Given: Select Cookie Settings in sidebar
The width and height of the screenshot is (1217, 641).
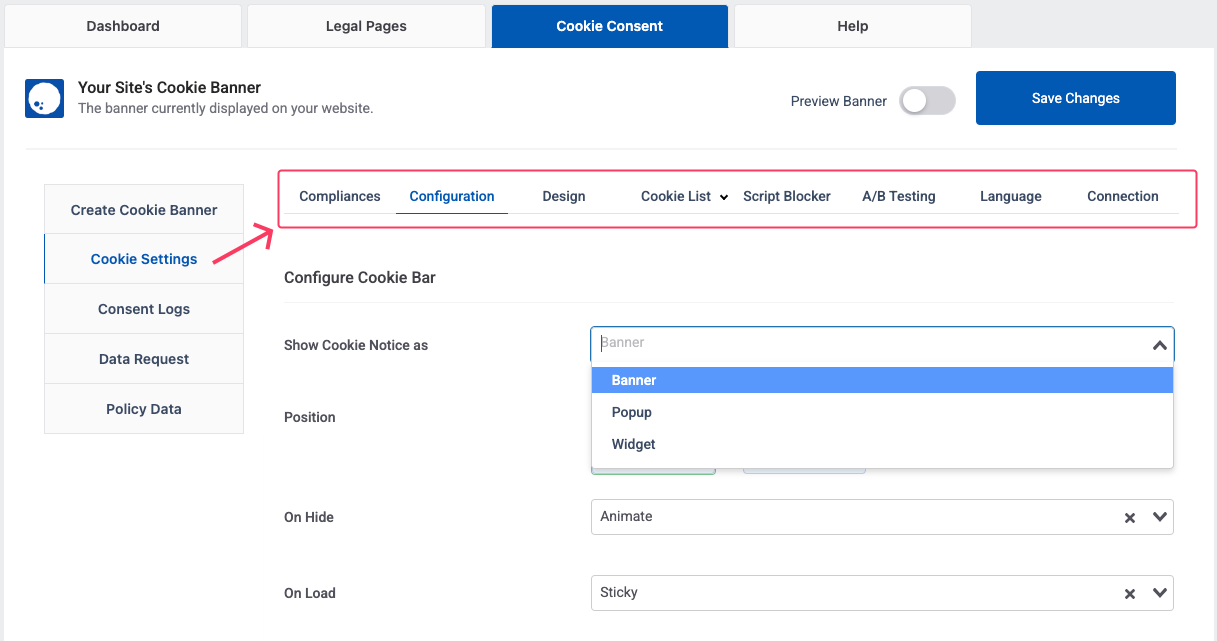Looking at the screenshot, I should coord(144,259).
